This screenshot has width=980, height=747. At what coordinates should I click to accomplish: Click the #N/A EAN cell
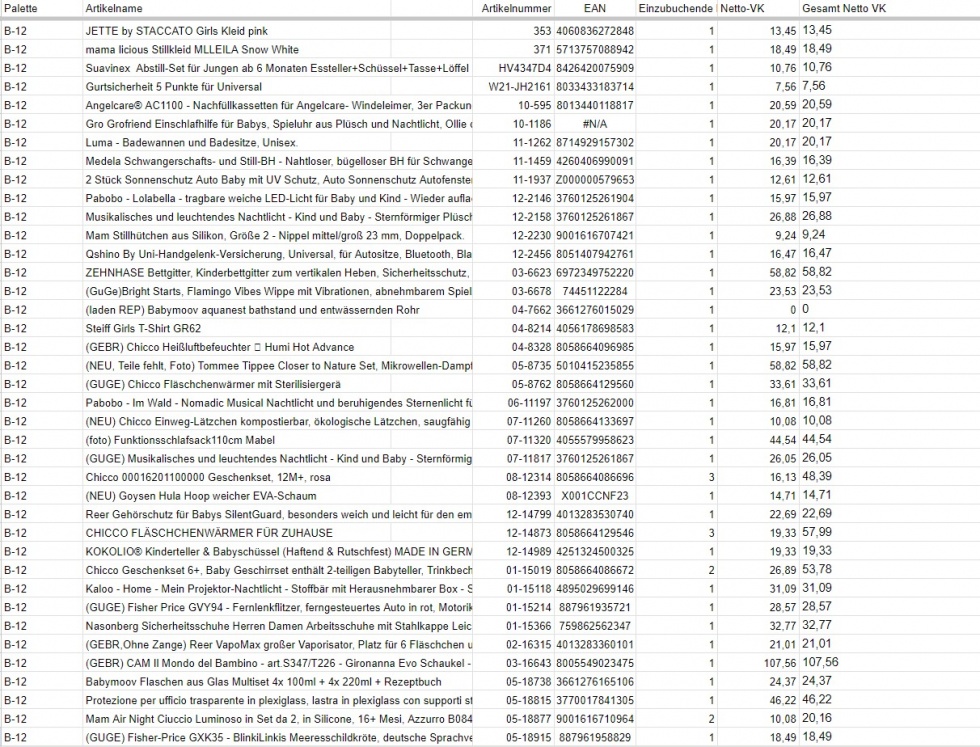point(594,124)
